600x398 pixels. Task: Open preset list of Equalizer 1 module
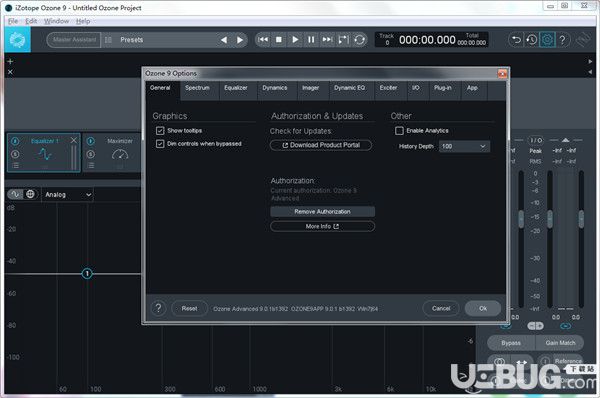coord(15,166)
